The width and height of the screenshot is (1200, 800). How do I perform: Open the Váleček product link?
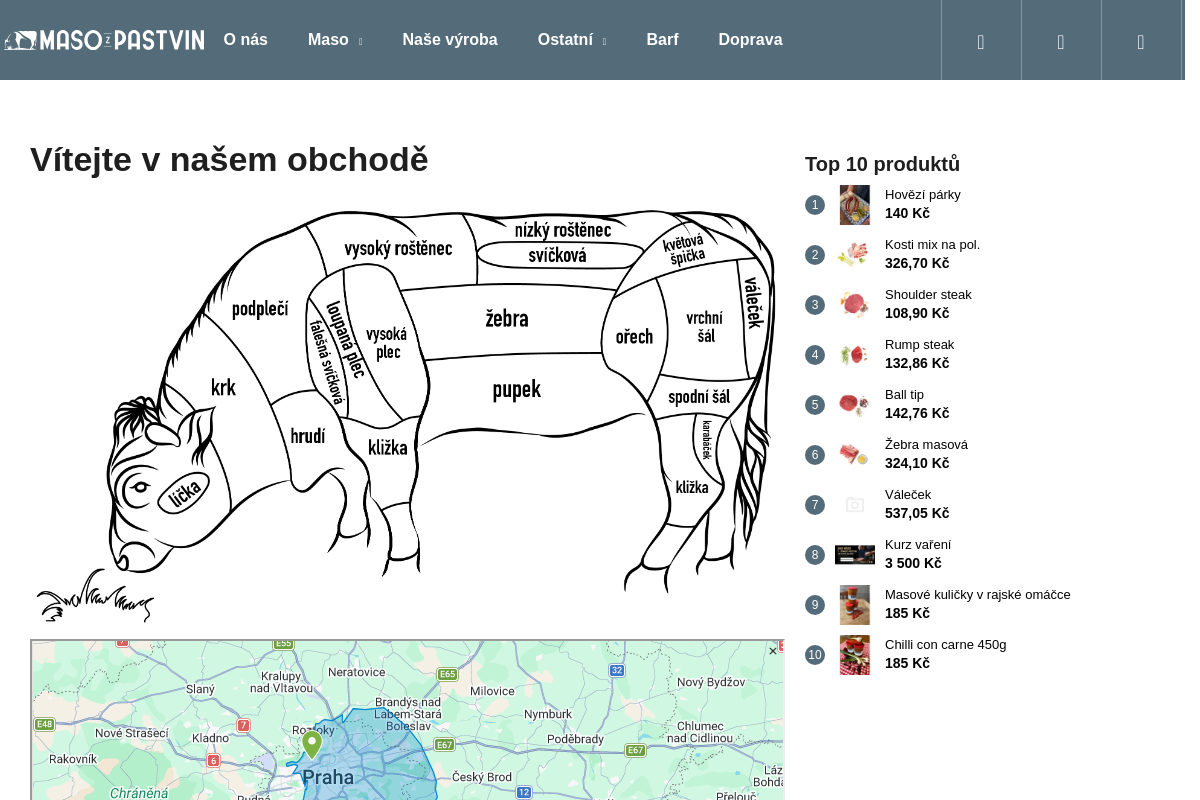pos(908,495)
